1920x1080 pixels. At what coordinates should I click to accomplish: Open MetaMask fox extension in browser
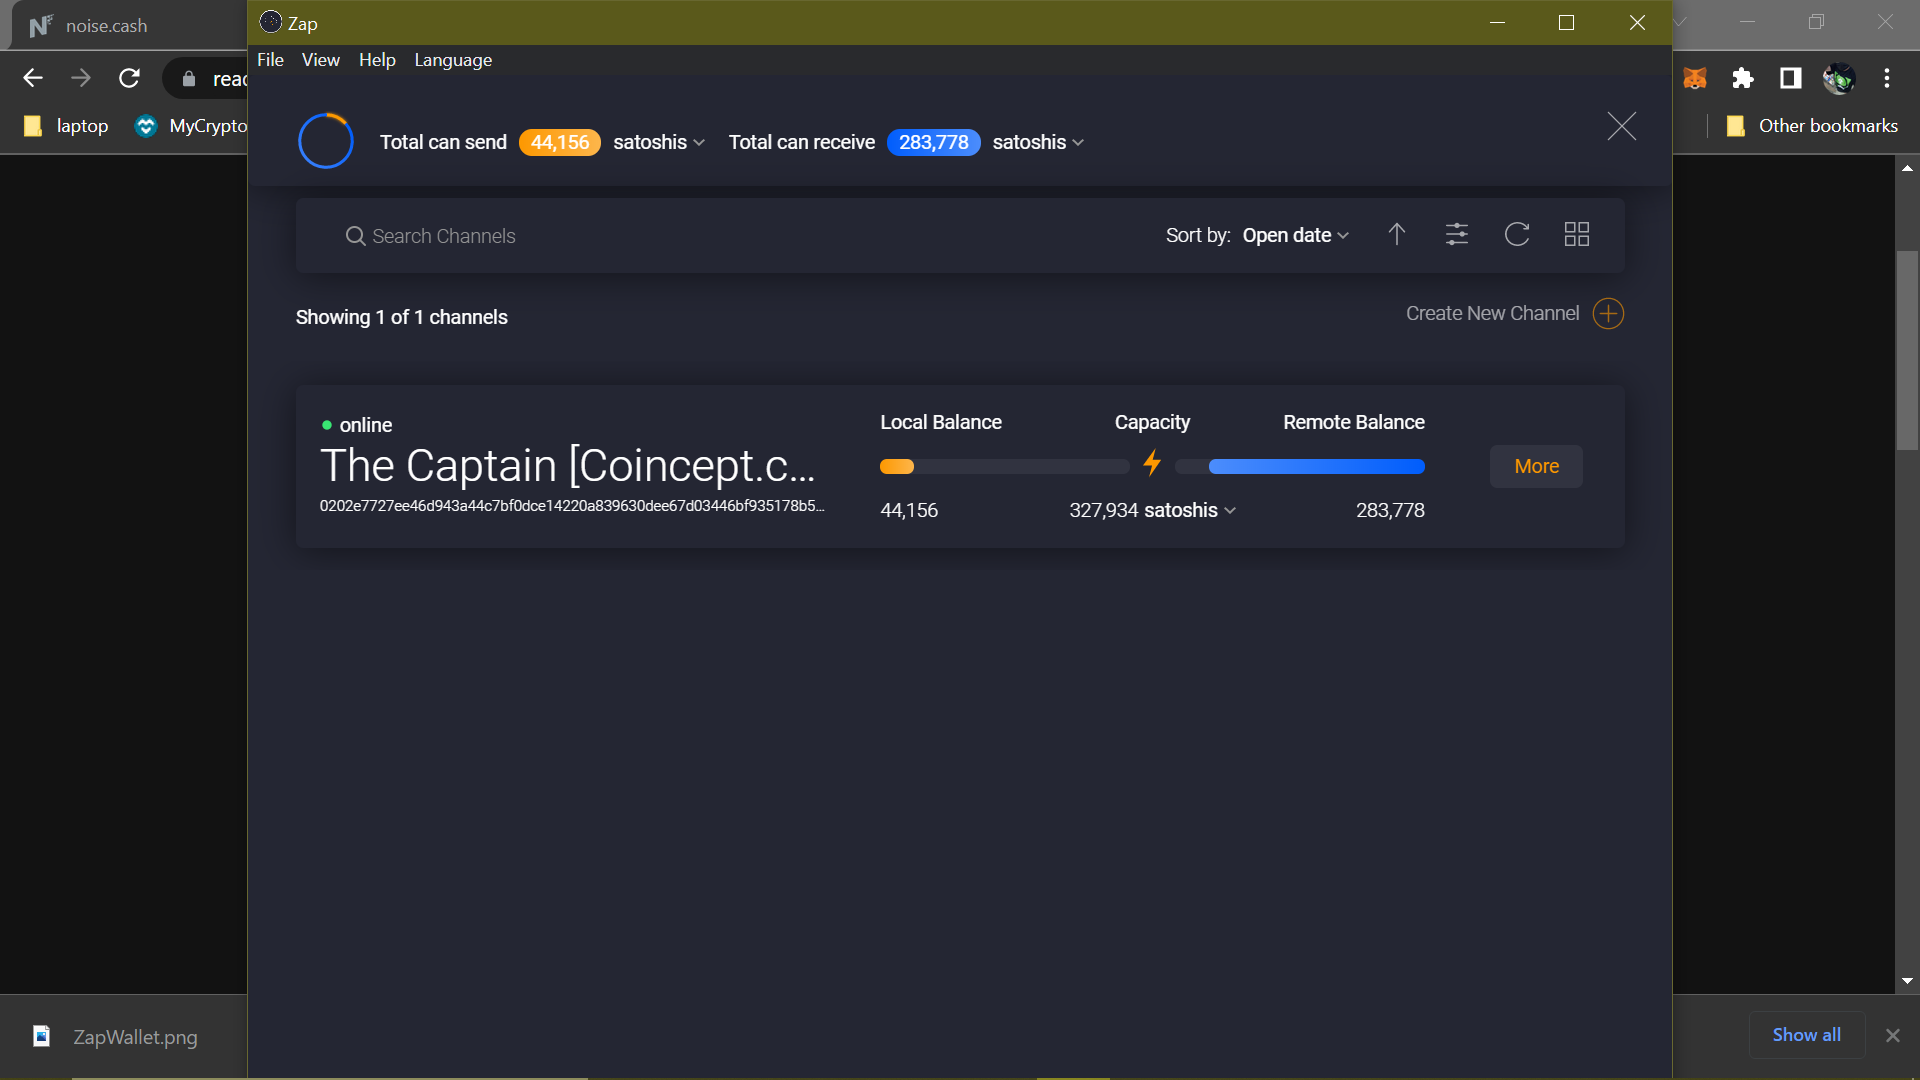[1695, 78]
